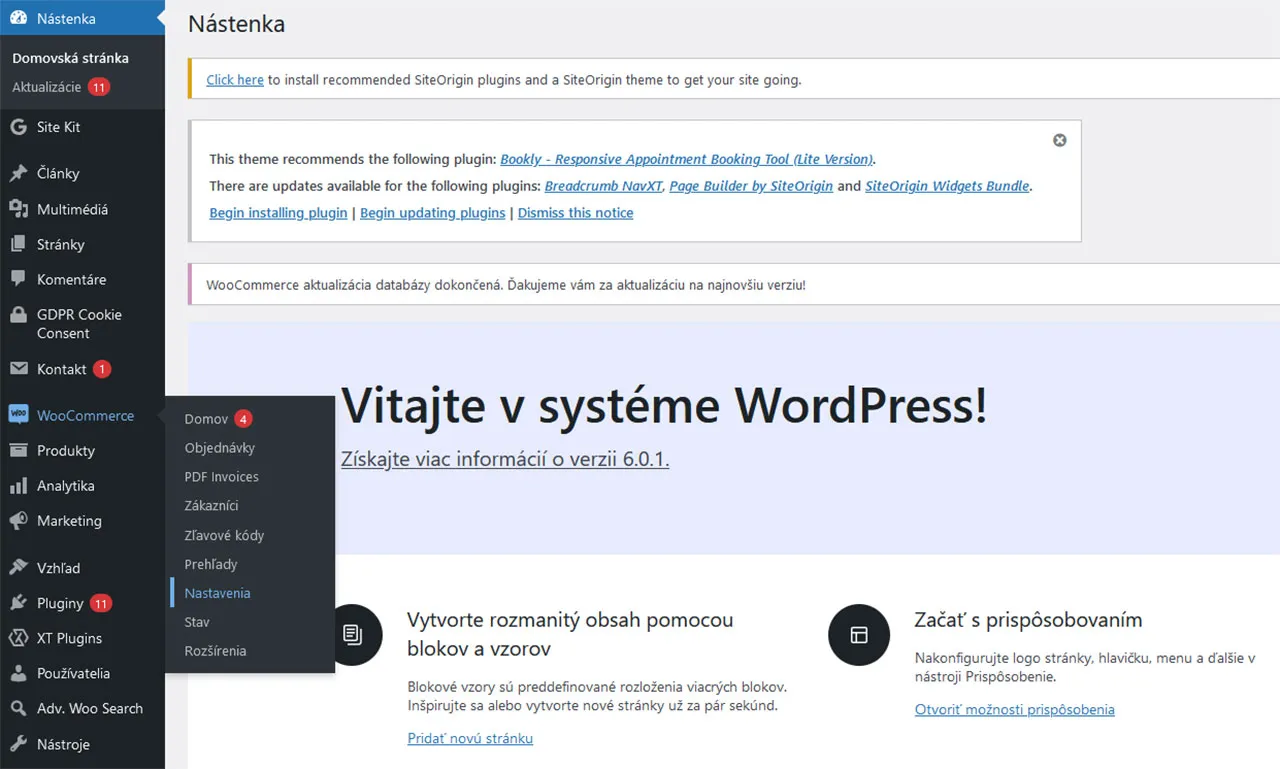The width and height of the screenshot is (1280, 769).
Task: Click the Vzhľad paintbrush icon
Action: pyautogui.click(x=18, y=567)
